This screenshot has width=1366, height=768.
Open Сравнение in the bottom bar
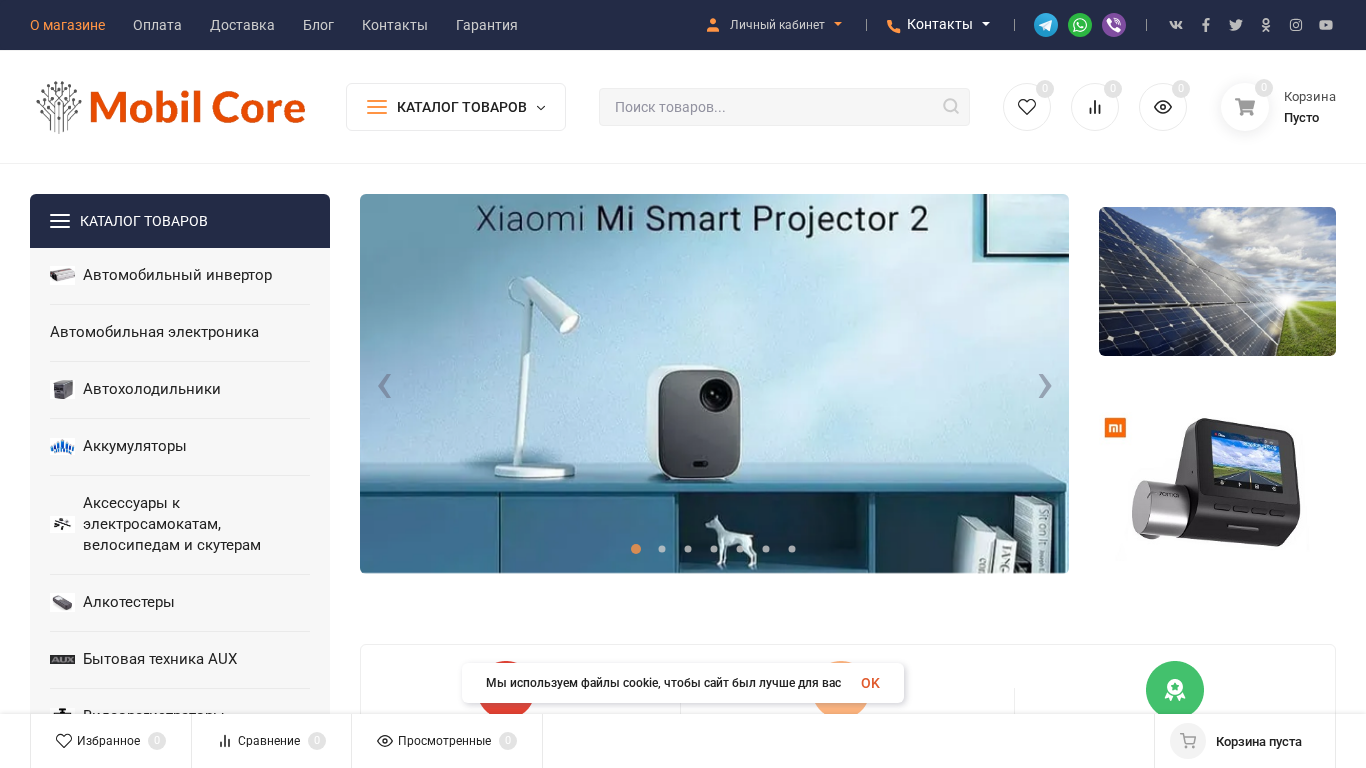(271, 741)
